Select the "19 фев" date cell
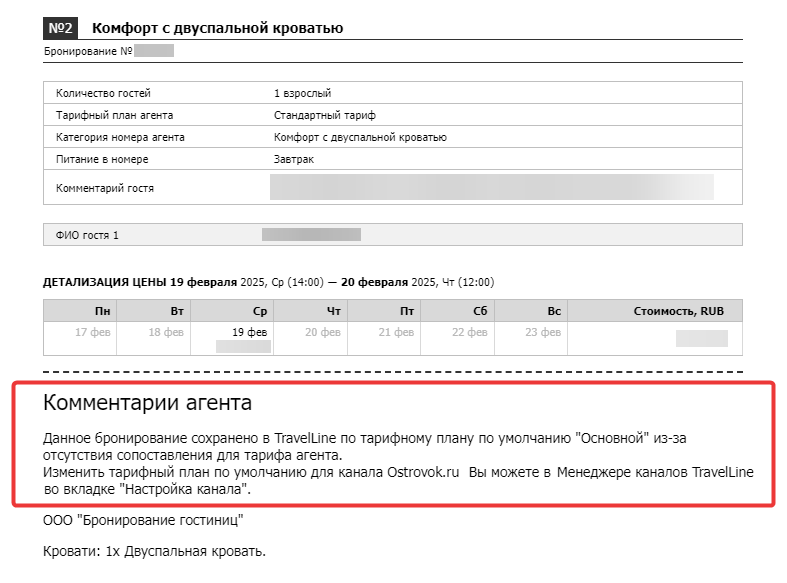 249,332
